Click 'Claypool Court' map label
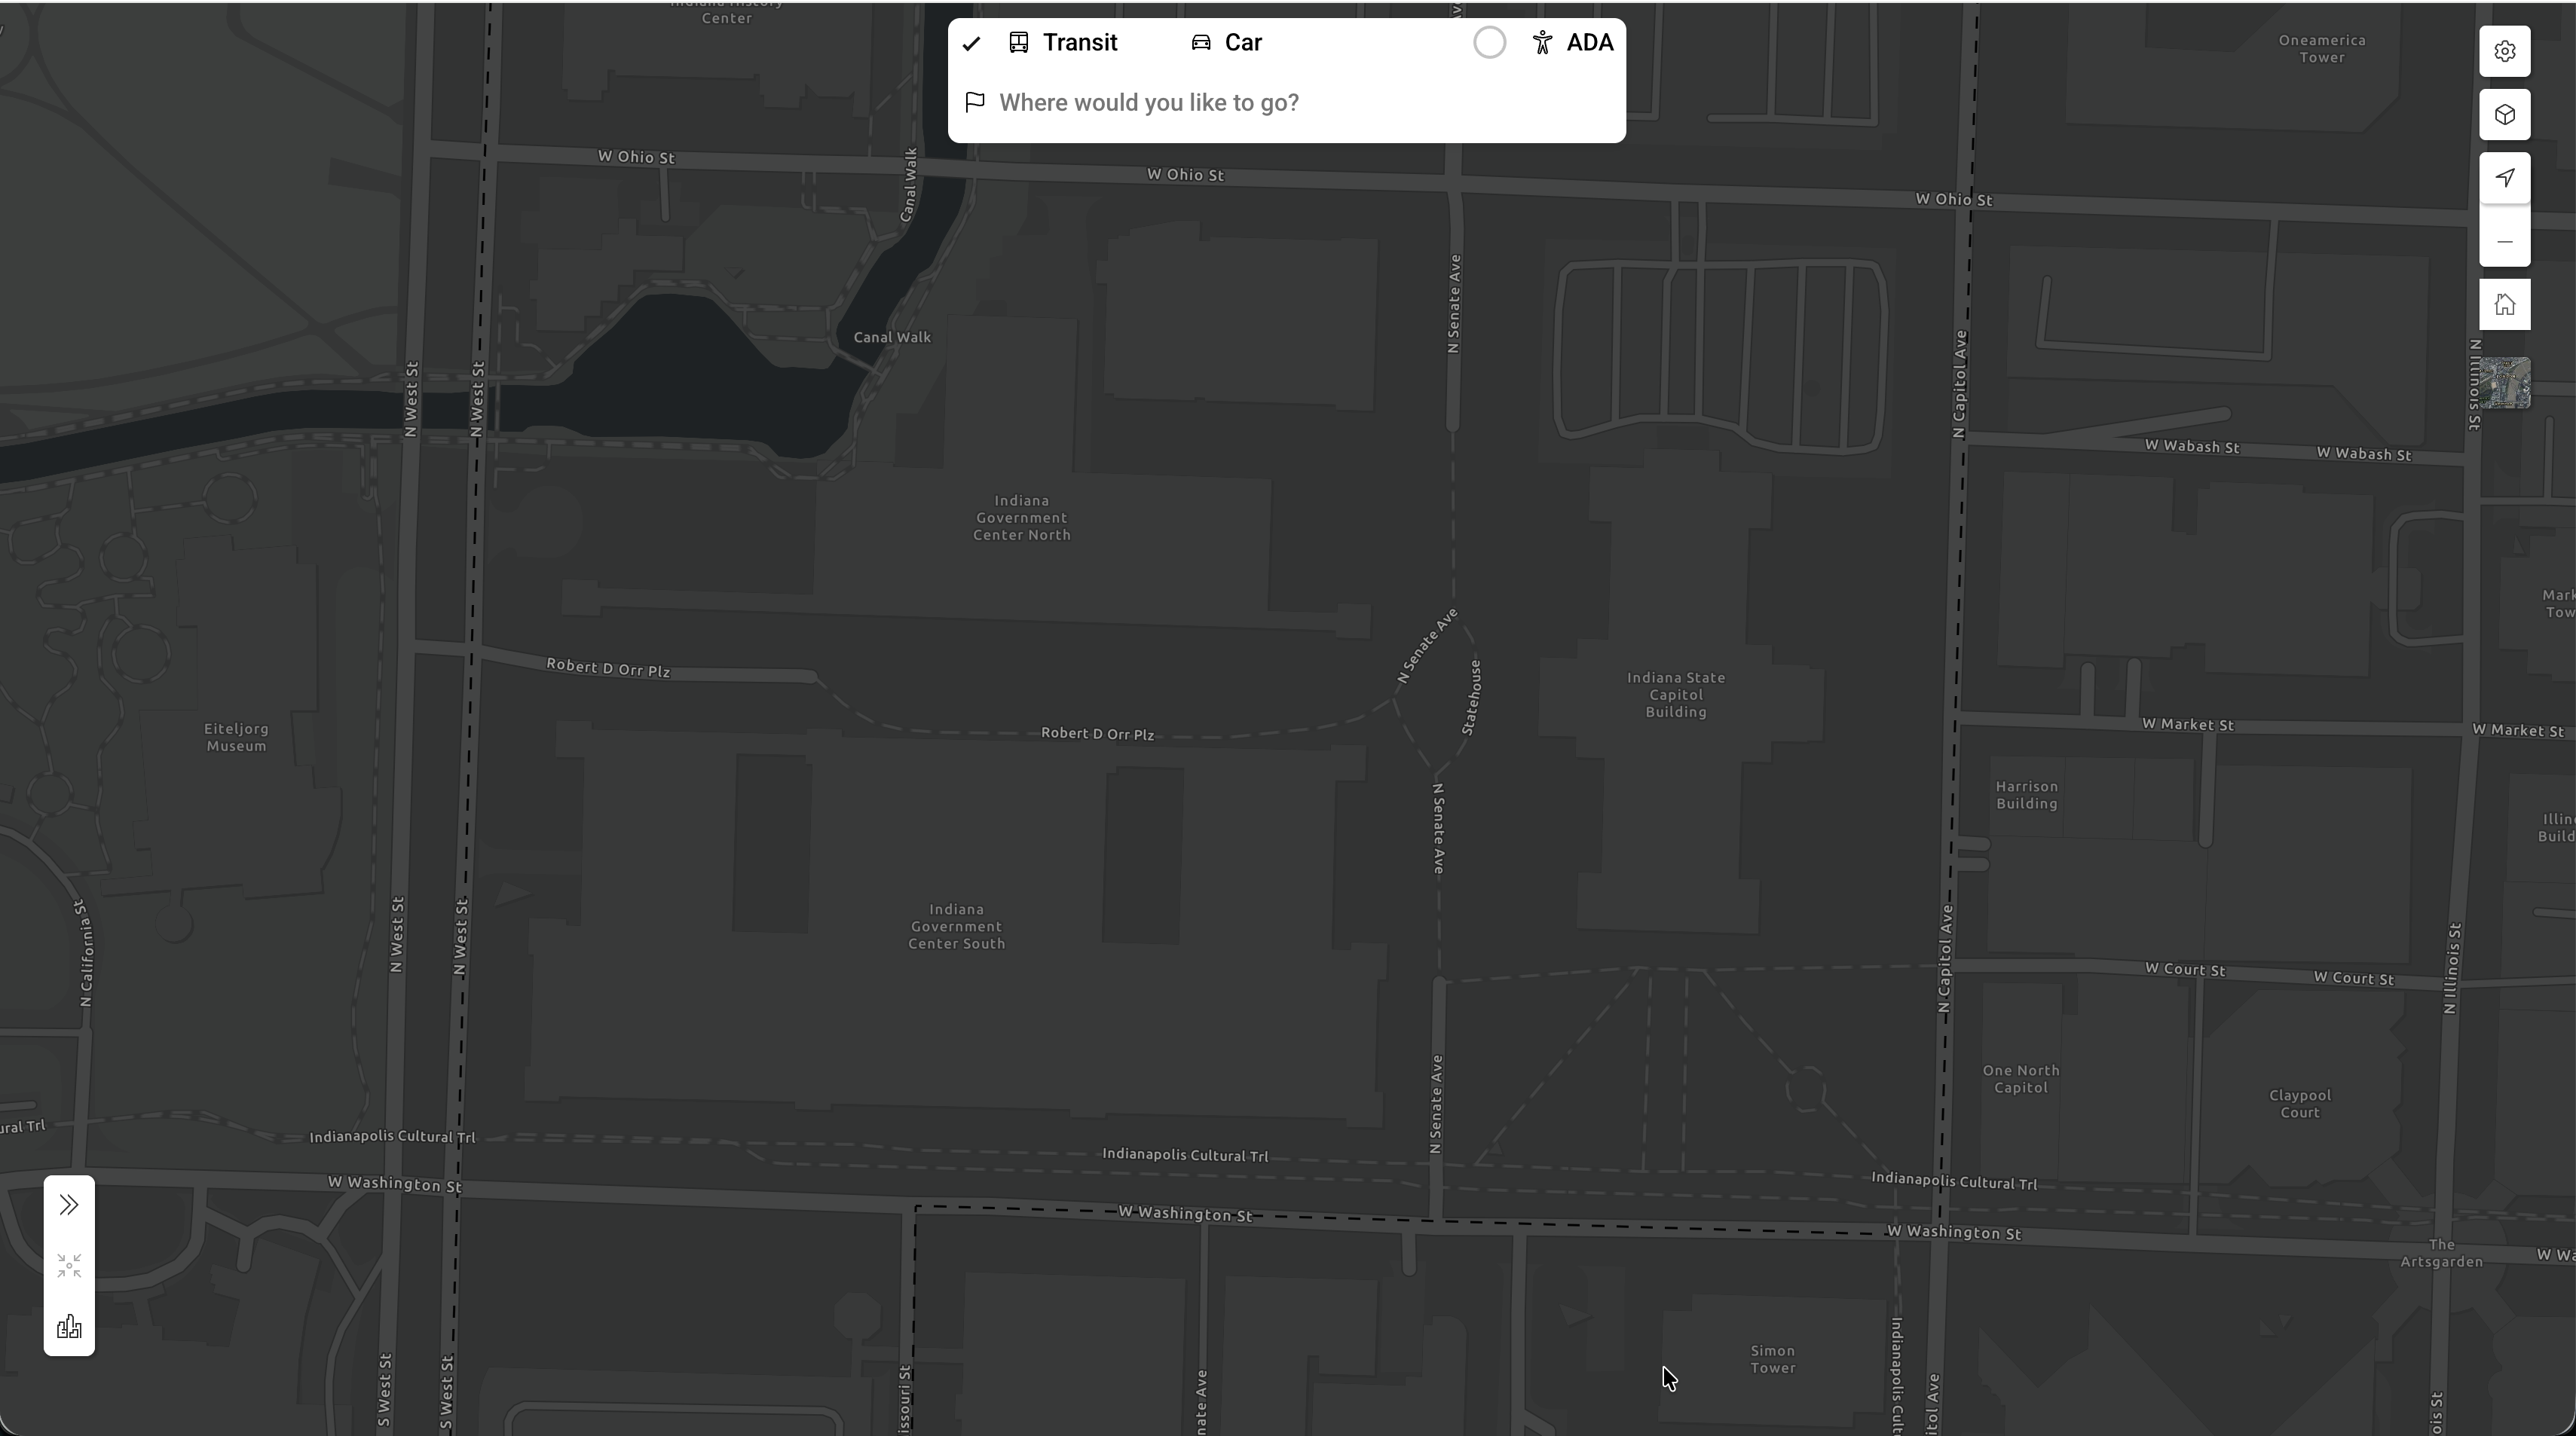The image size is (2576, 1436). 2299,1104
